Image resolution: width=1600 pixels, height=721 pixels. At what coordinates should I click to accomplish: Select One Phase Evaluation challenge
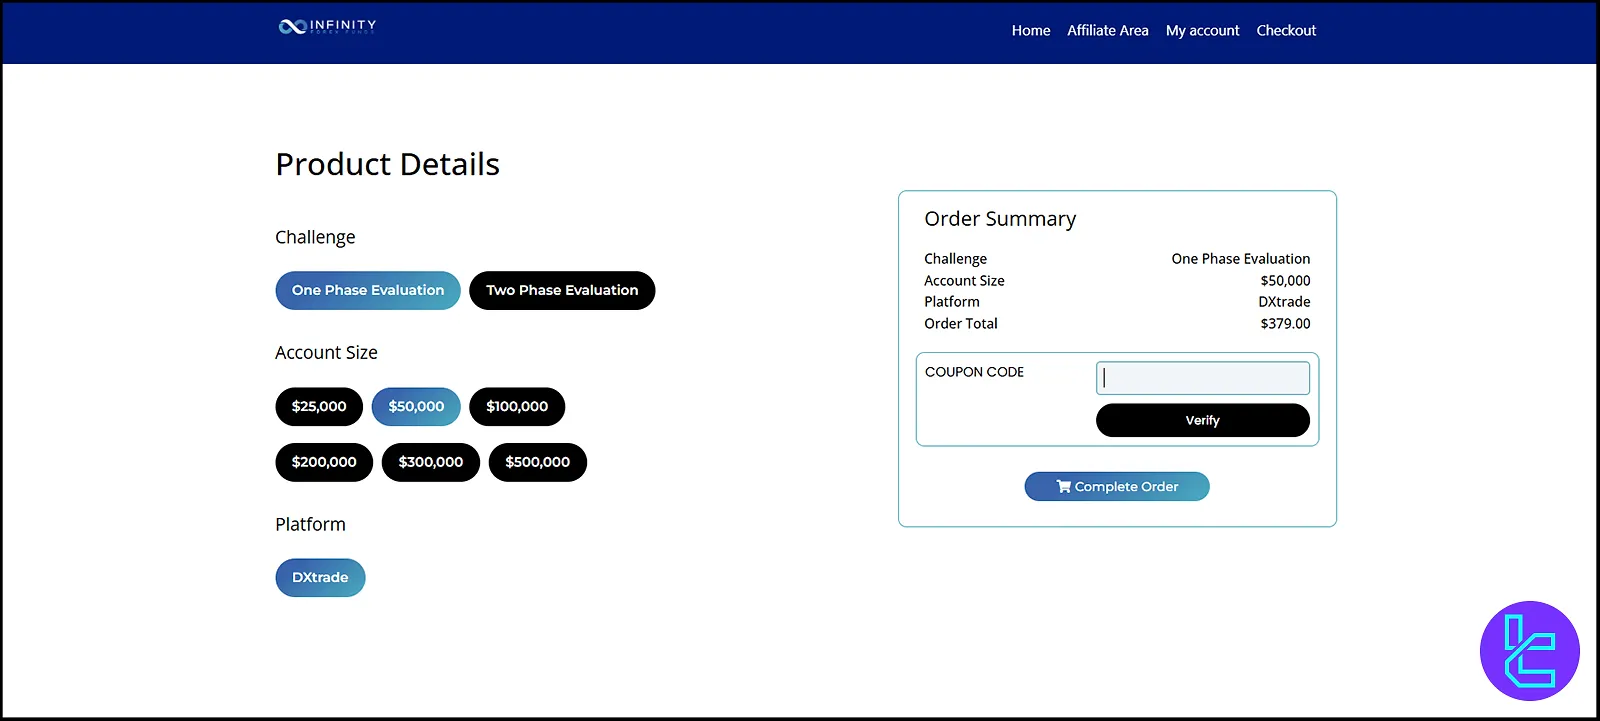[367, 291]
